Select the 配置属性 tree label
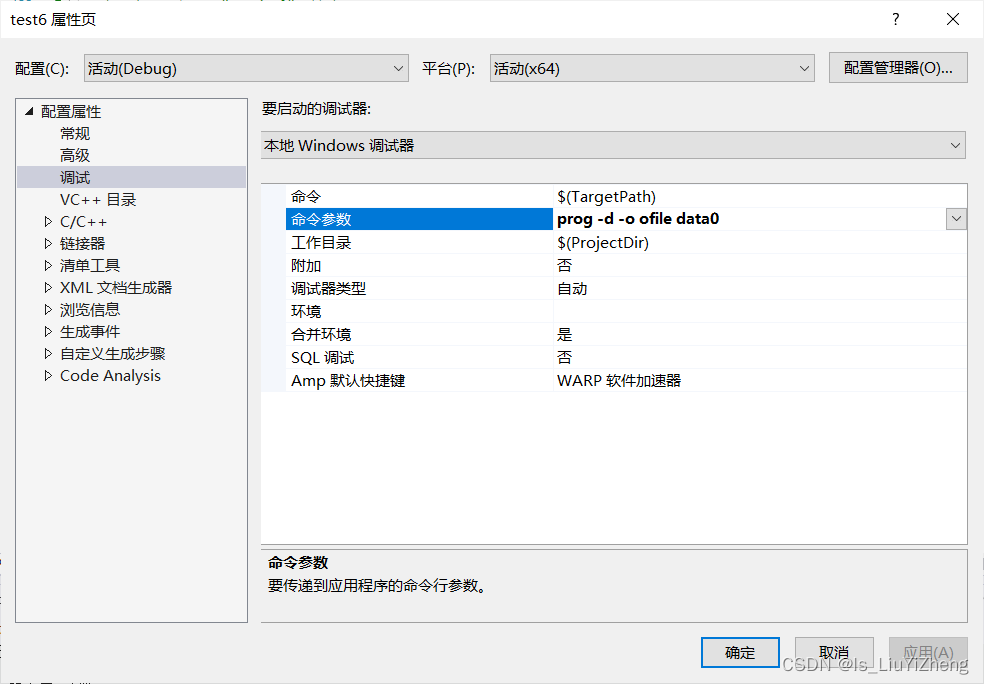This screenshot has width=984, height=684. [71, 112]
